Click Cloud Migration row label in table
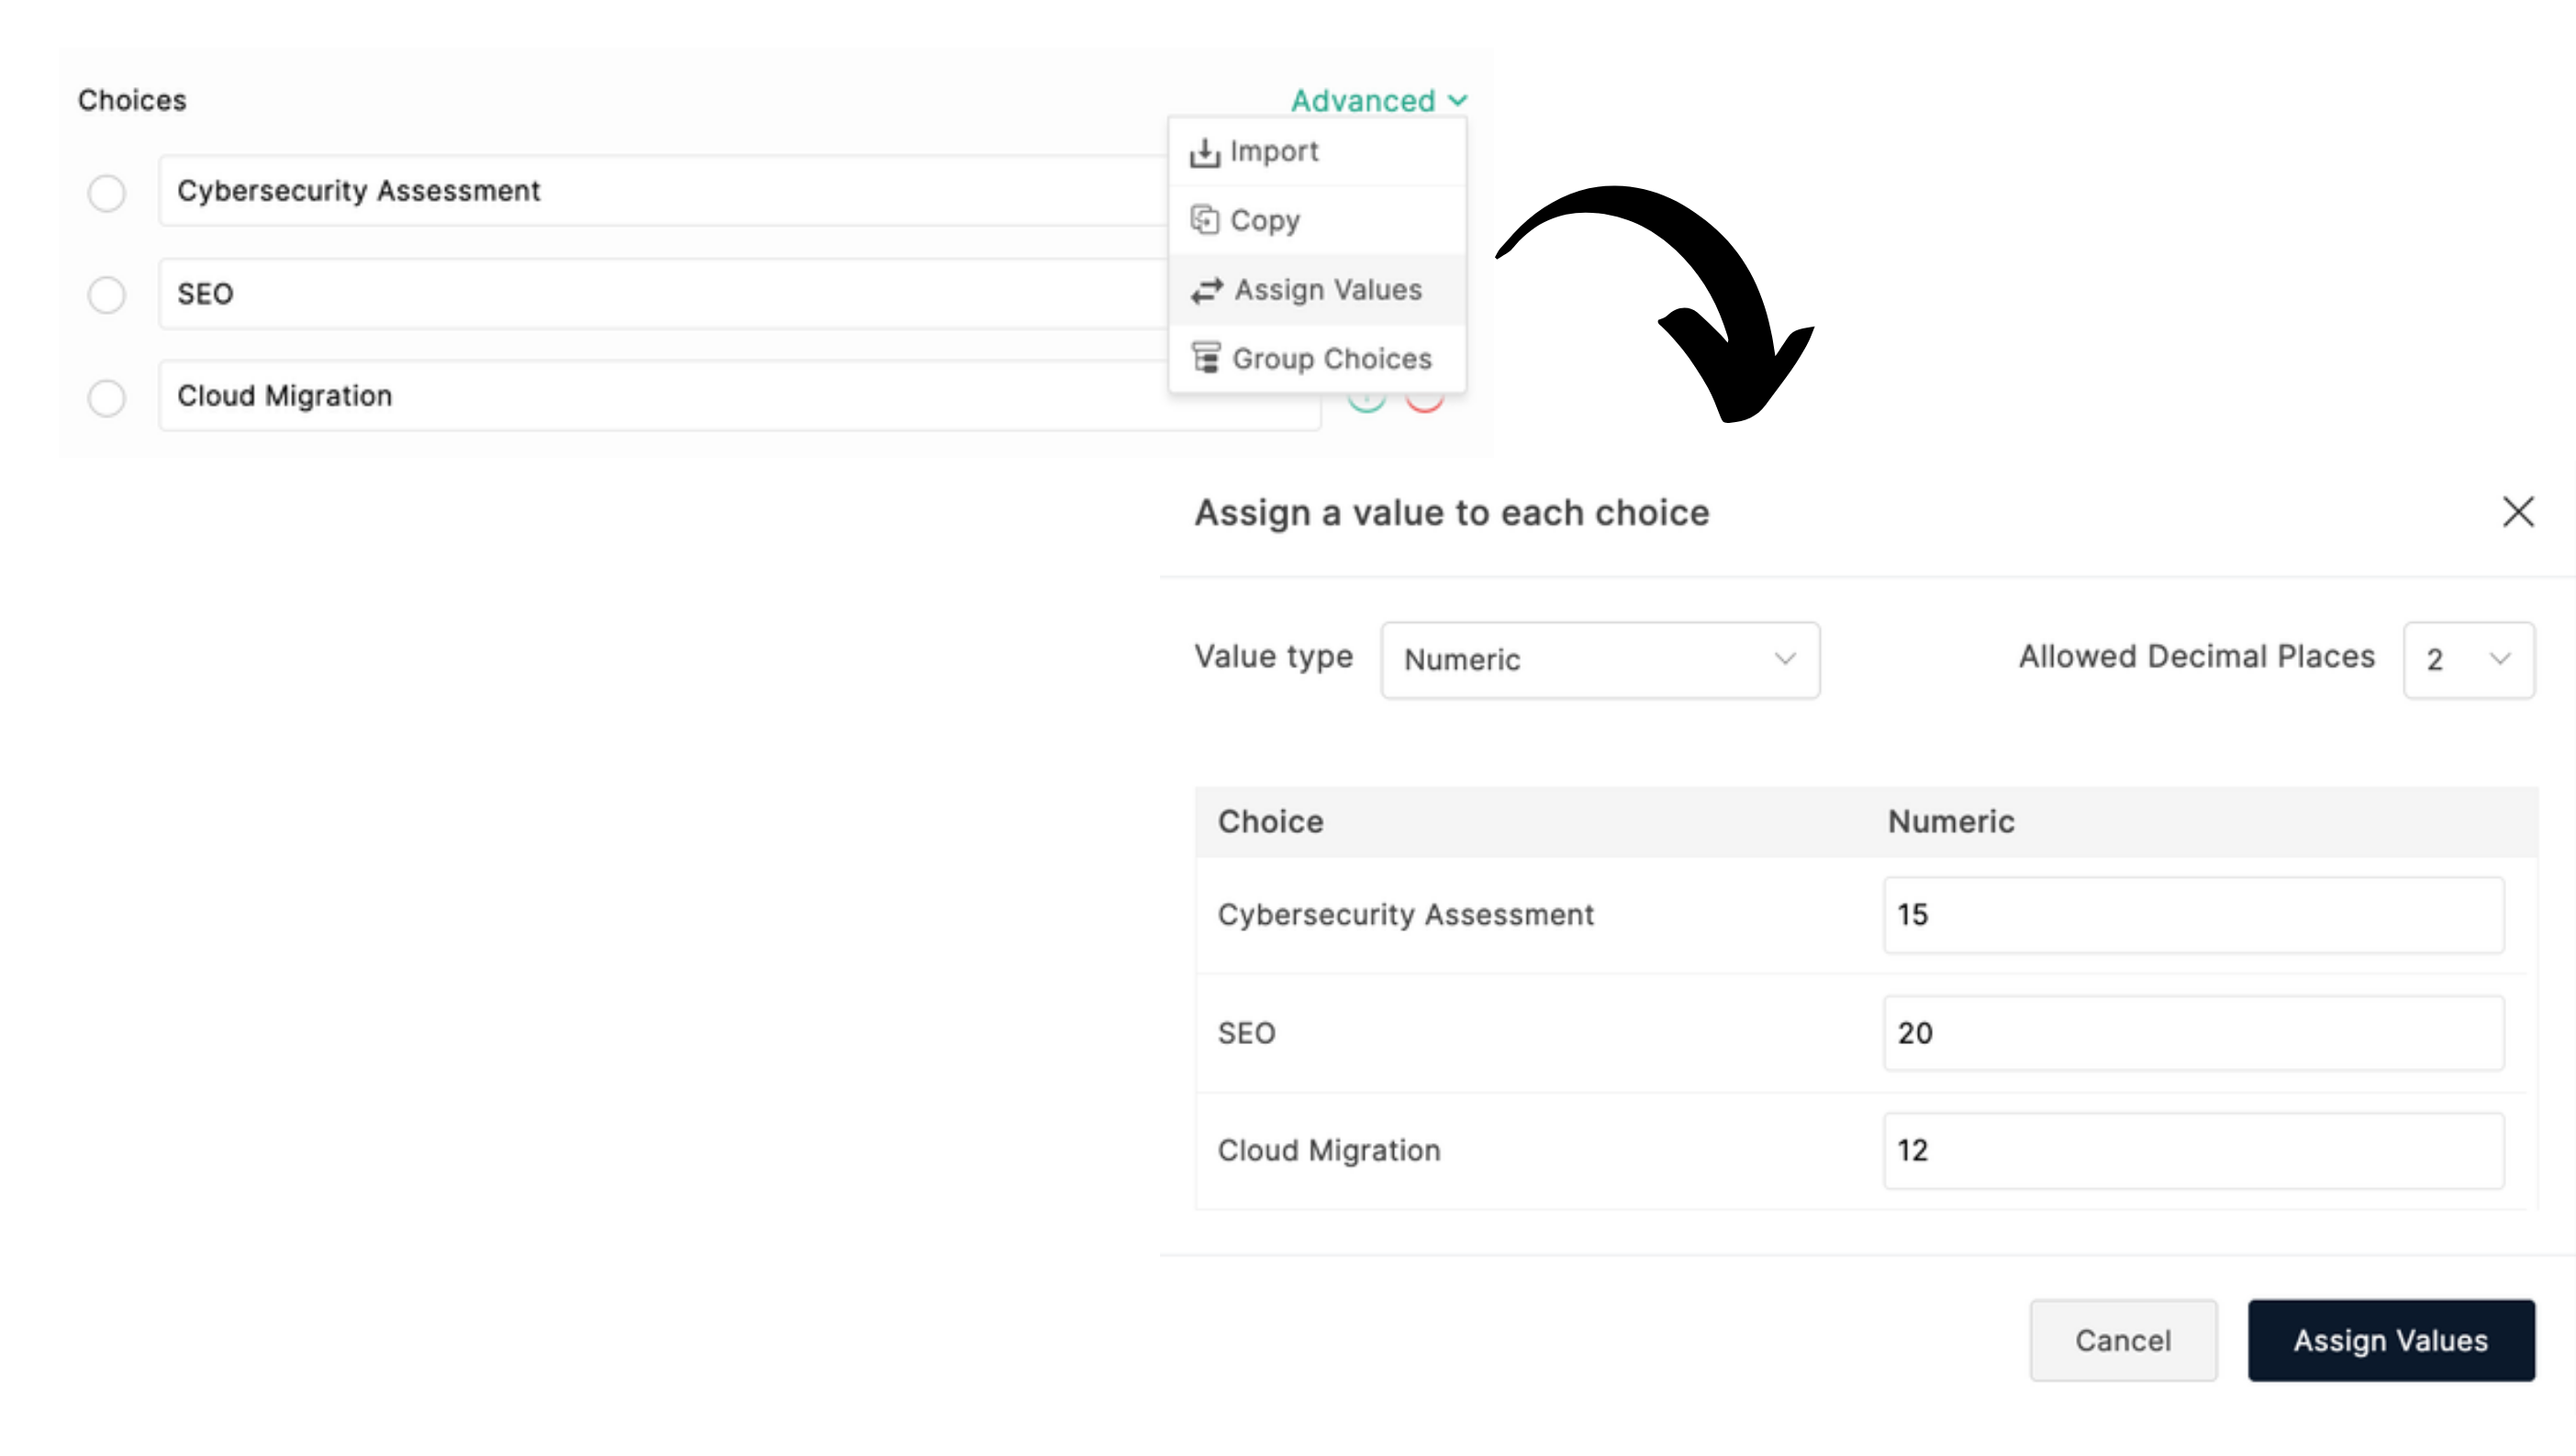This screenshot has height=1456, width=2576. pyautogui.click(x=1329, y=1151)
